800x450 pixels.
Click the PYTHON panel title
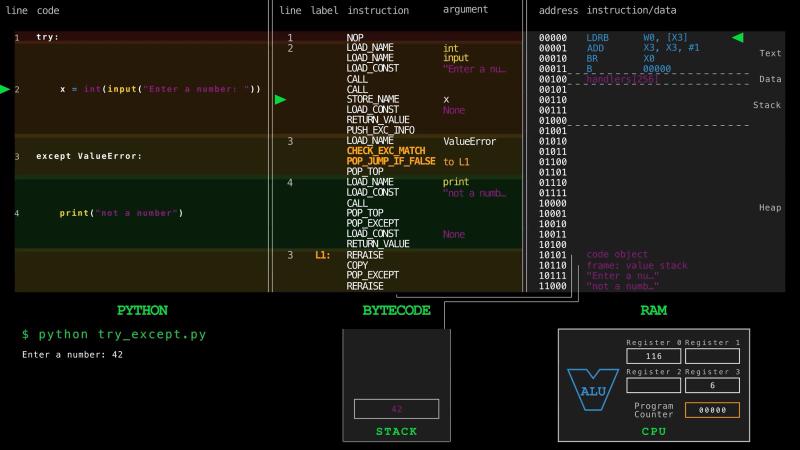142,310
